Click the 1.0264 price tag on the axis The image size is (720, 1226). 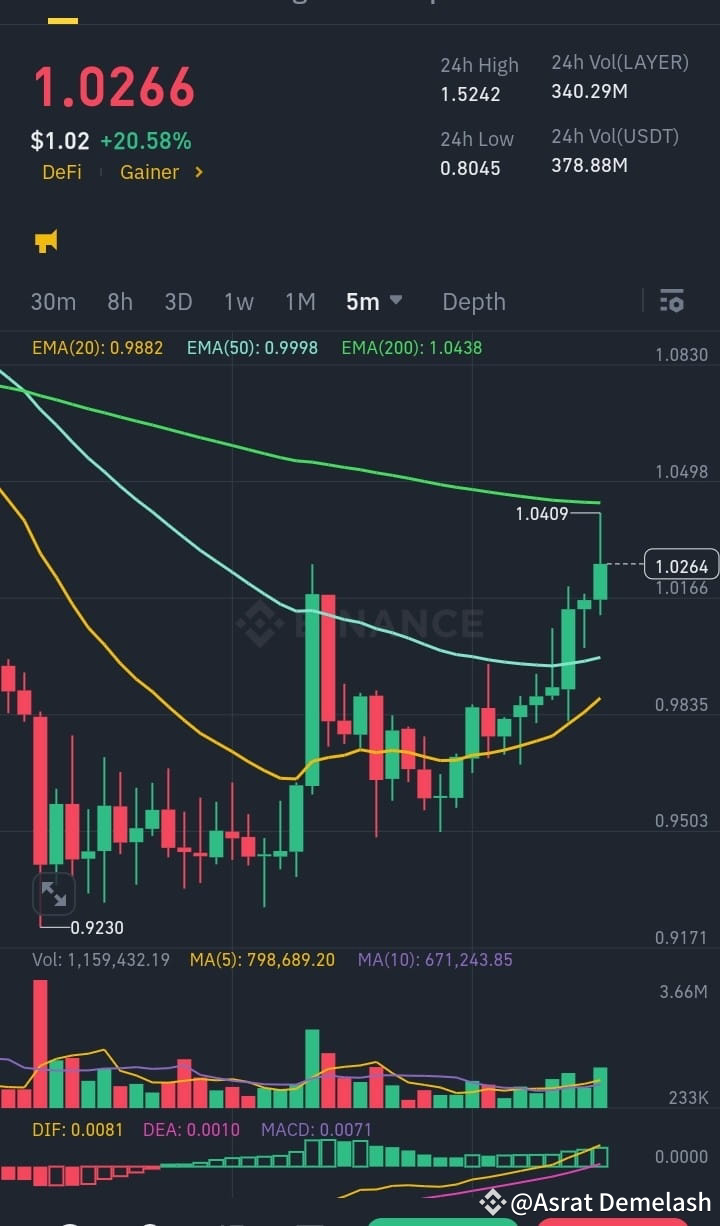[681, 565]
